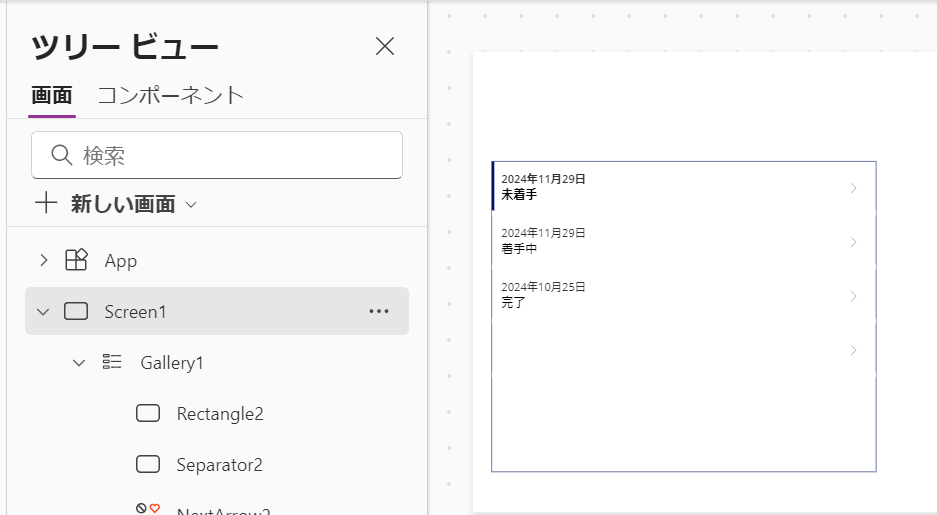Close the ツリー ビュー panel

385,46
